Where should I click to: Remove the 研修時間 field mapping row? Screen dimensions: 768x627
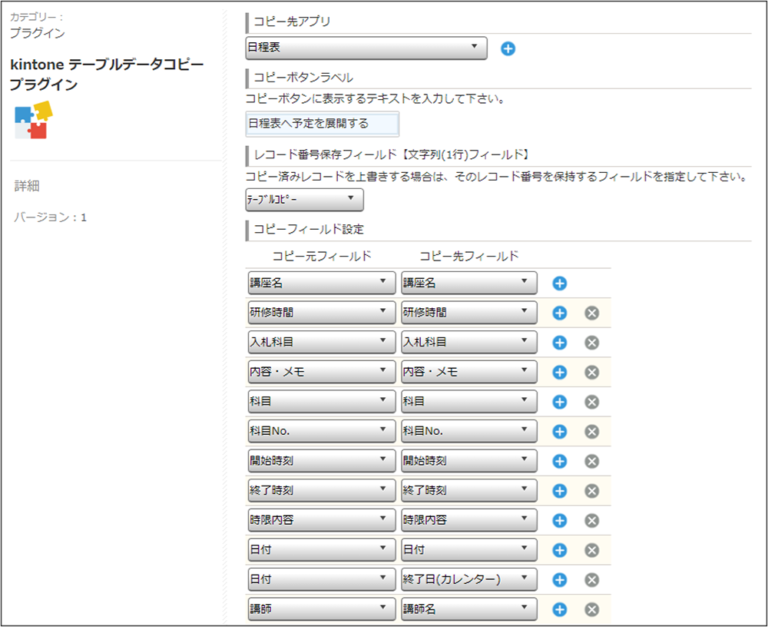point(591,313)
